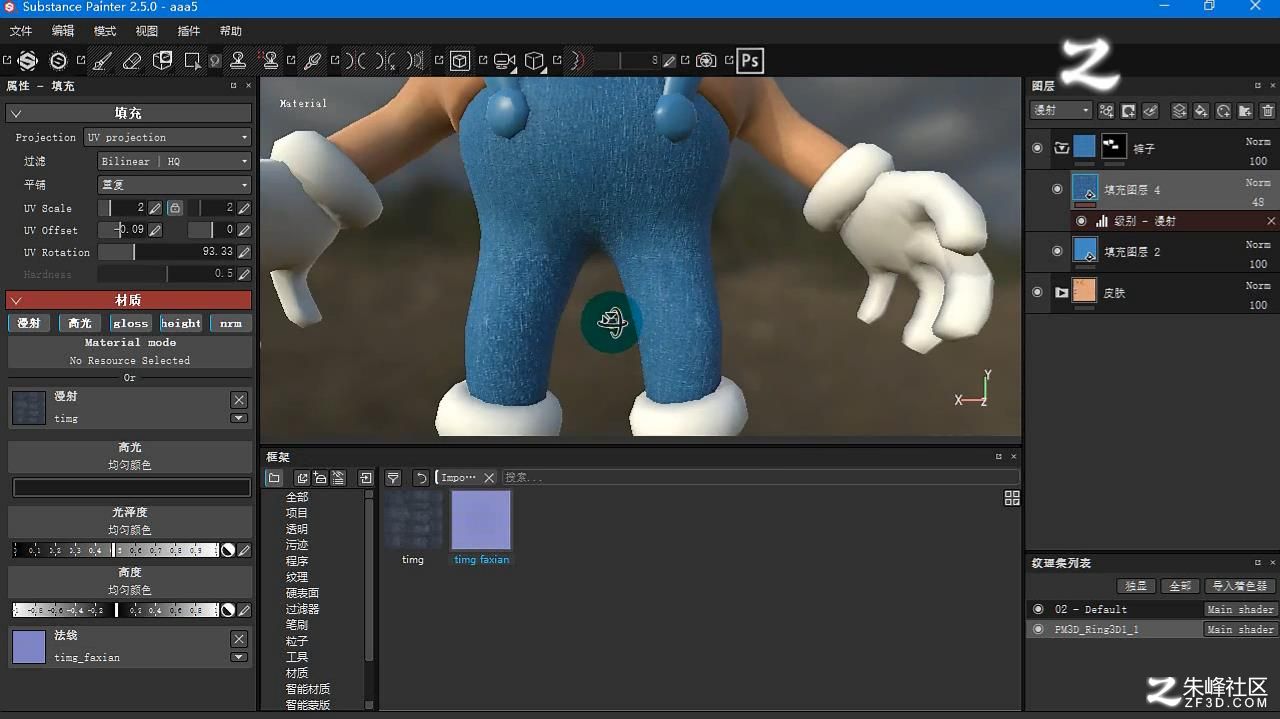Click the 高光 color bar
Screen dimensions: 1280x719
pos(131,488)
